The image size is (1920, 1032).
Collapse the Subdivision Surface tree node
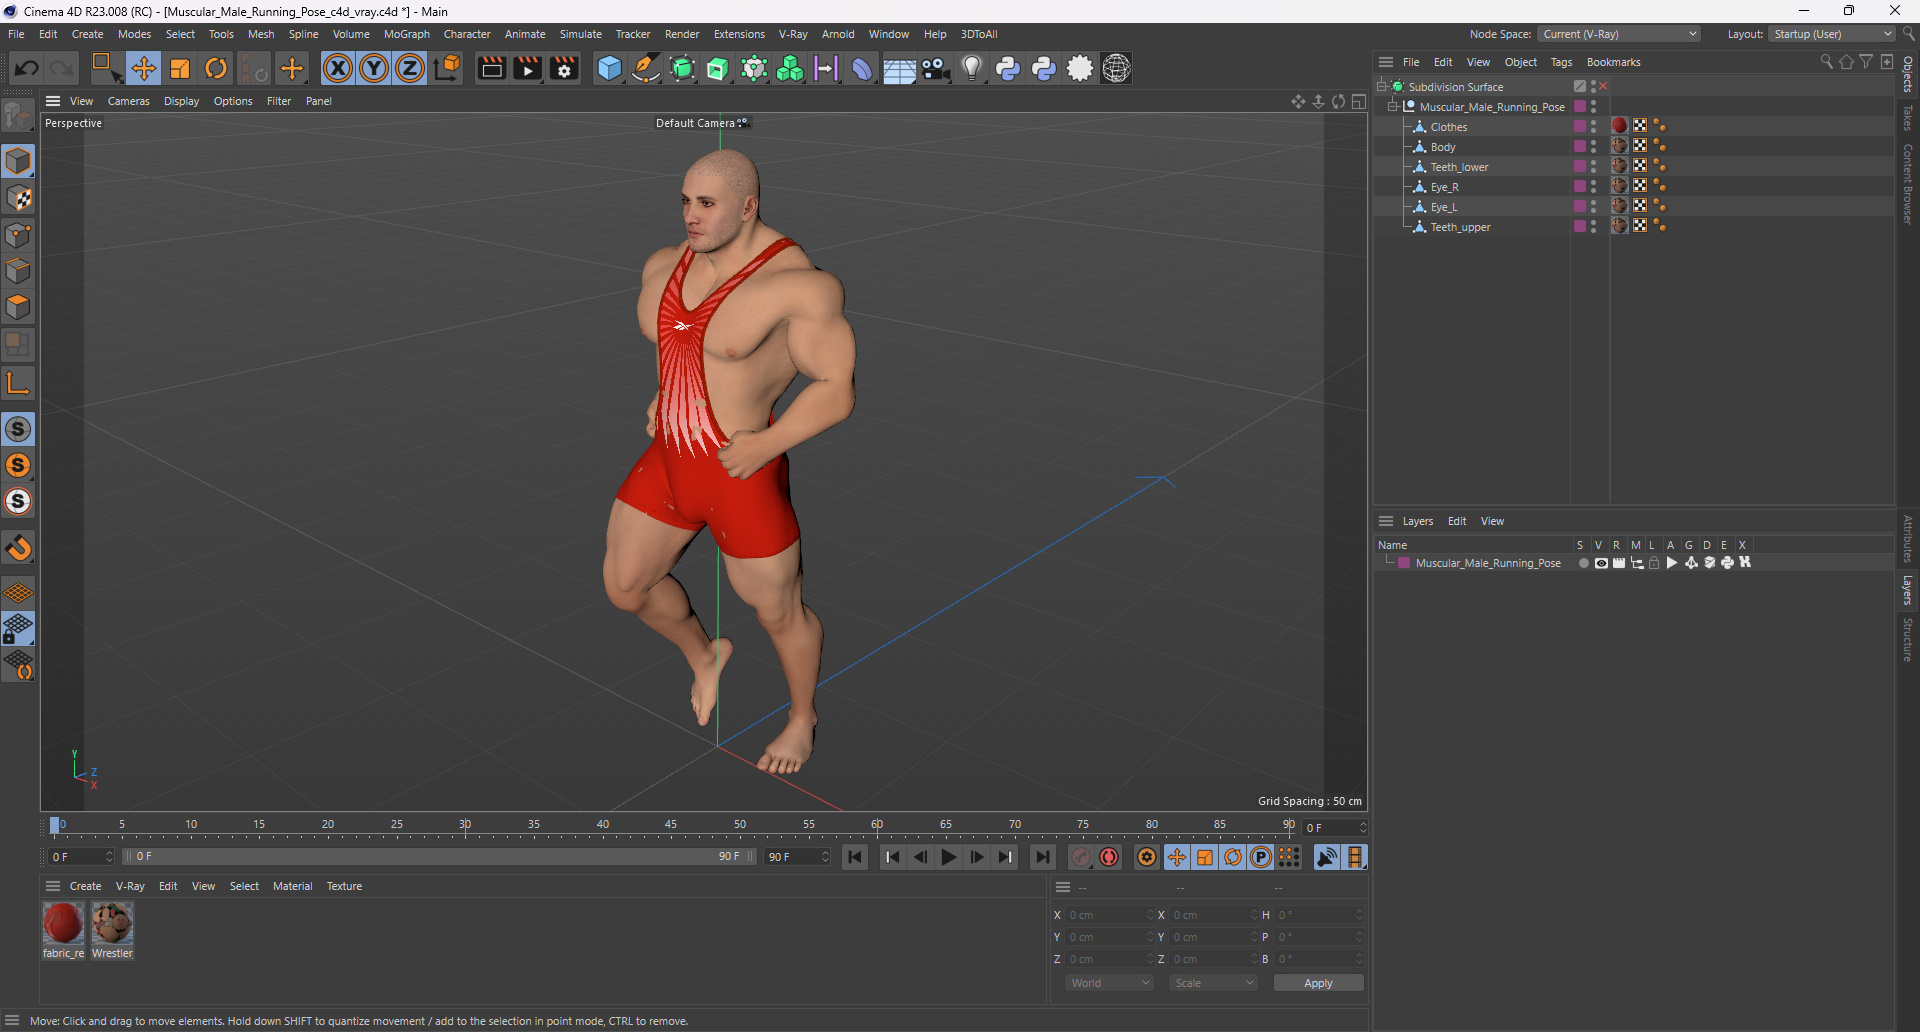point(1382,87)
